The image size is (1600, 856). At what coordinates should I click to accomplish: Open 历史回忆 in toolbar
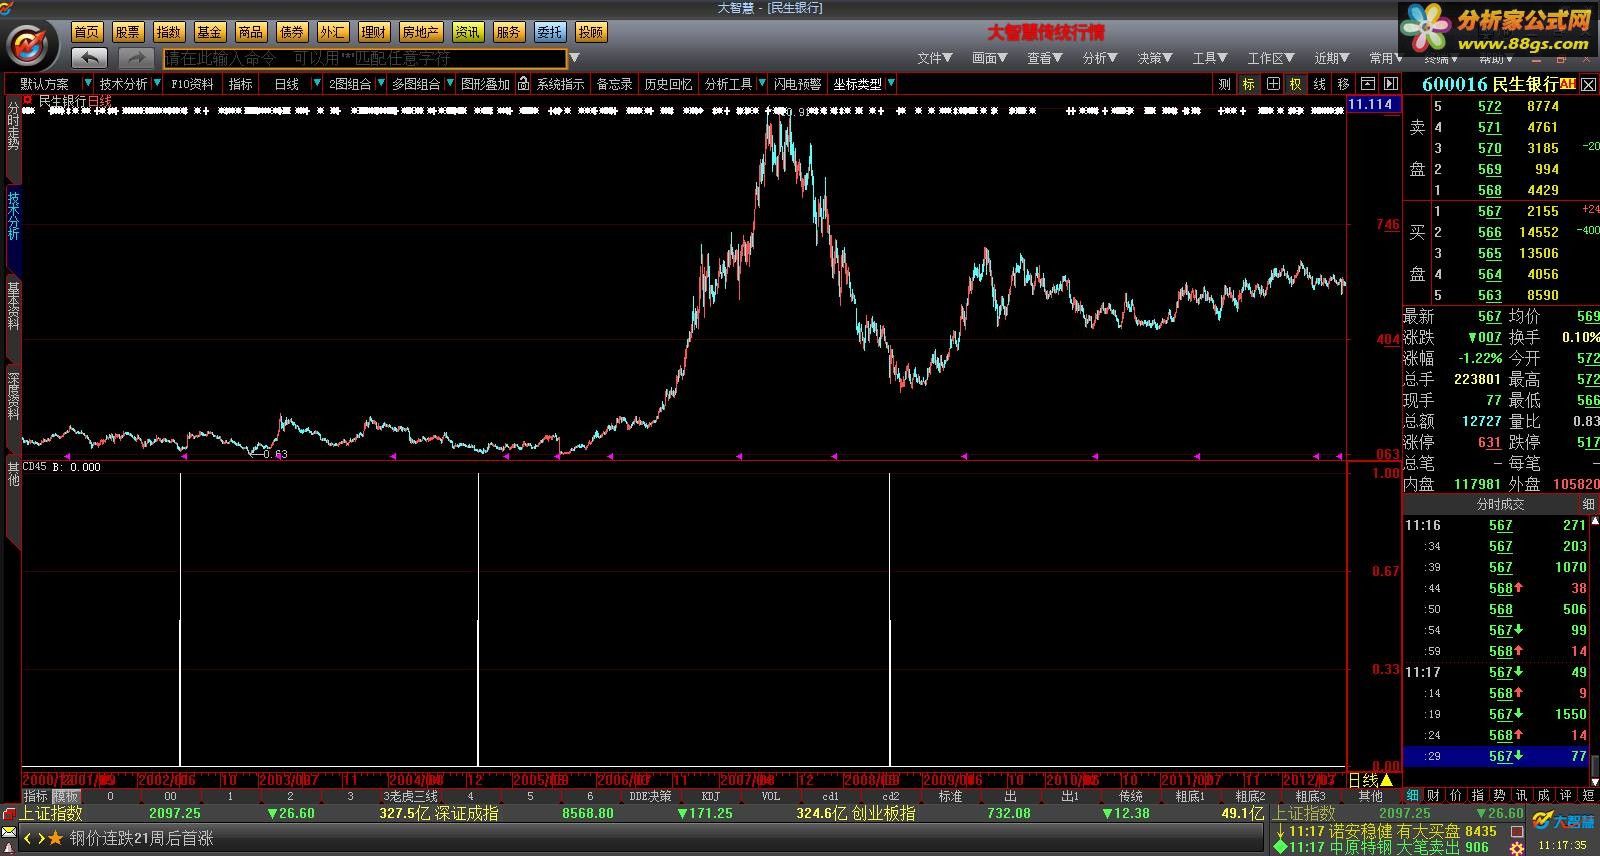[668, 84]
